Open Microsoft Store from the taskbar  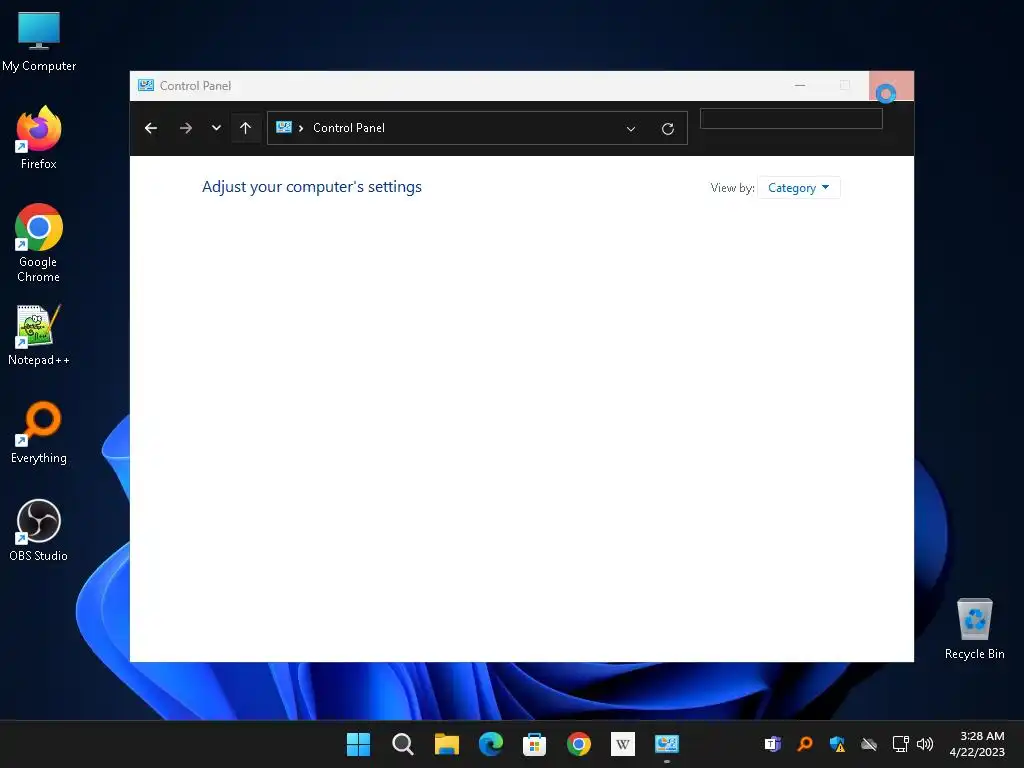534,744
